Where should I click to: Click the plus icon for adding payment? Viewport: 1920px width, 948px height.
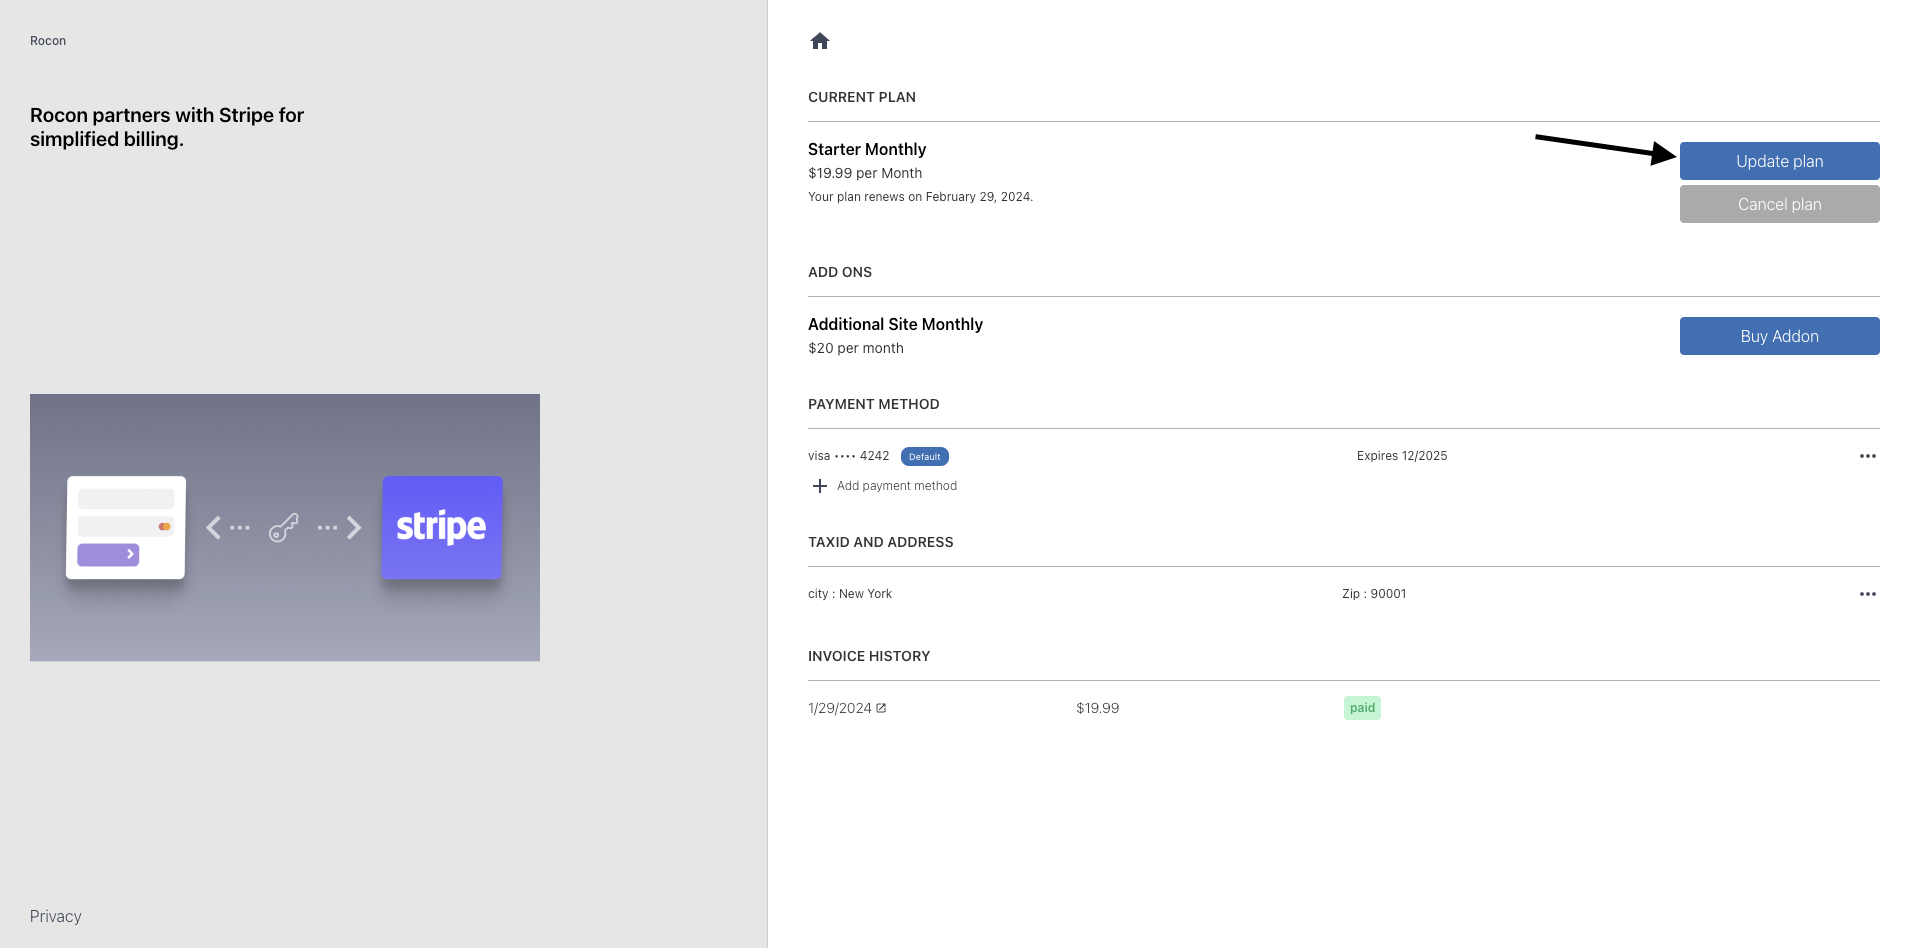point(820,486)
